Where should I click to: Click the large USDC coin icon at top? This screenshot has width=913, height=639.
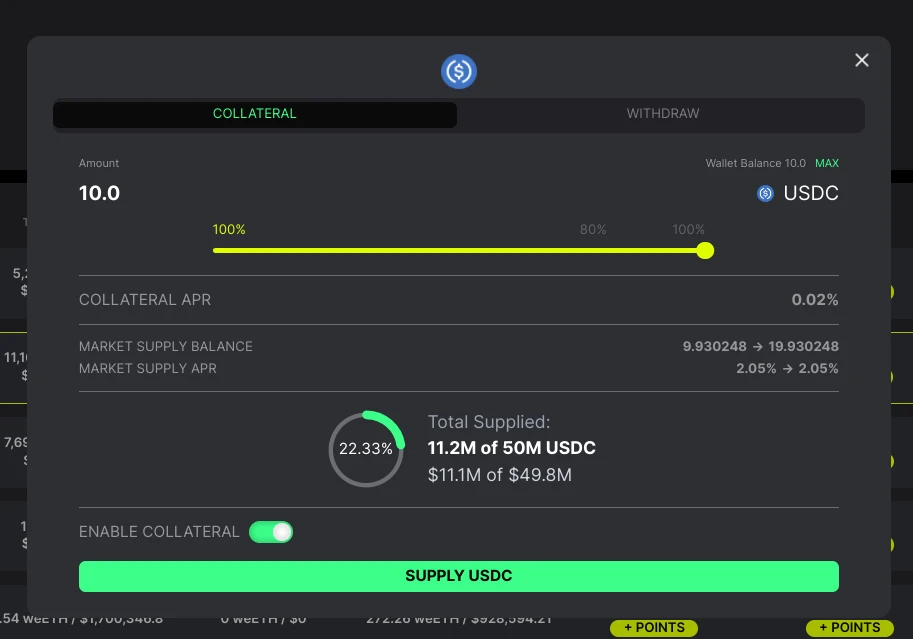click(x=458, y=72)
